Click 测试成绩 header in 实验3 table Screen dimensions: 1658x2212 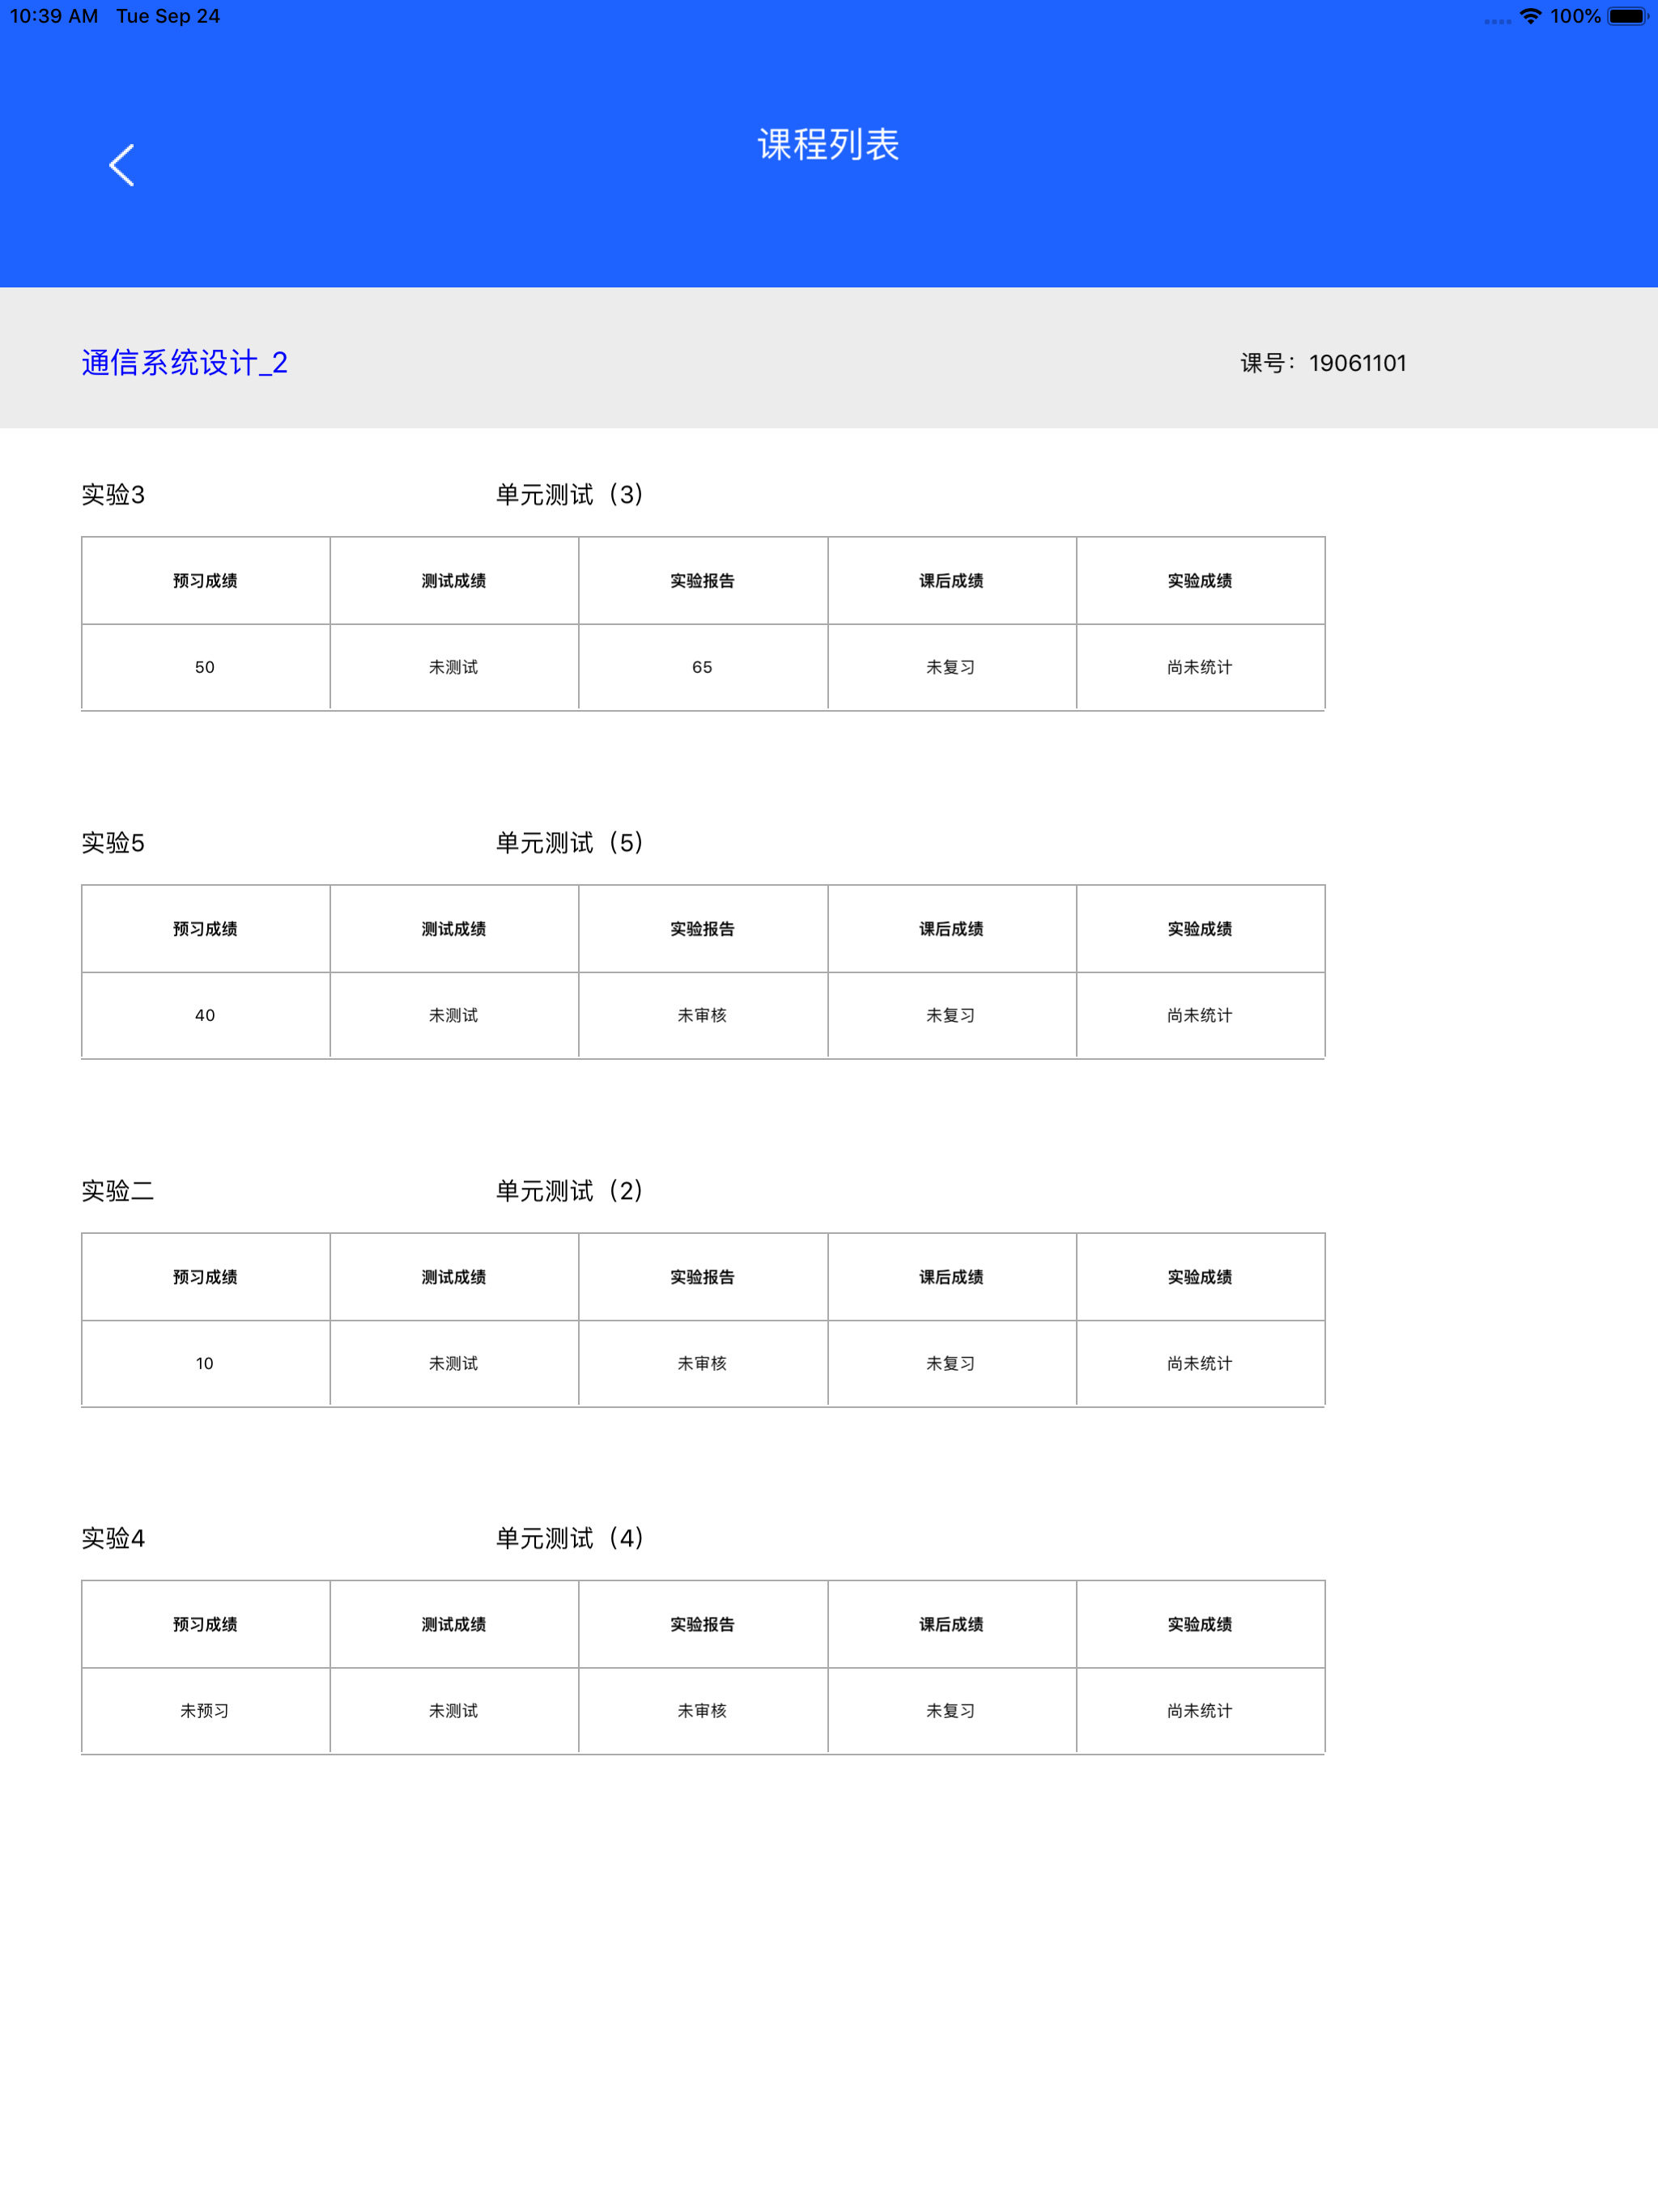453,581
